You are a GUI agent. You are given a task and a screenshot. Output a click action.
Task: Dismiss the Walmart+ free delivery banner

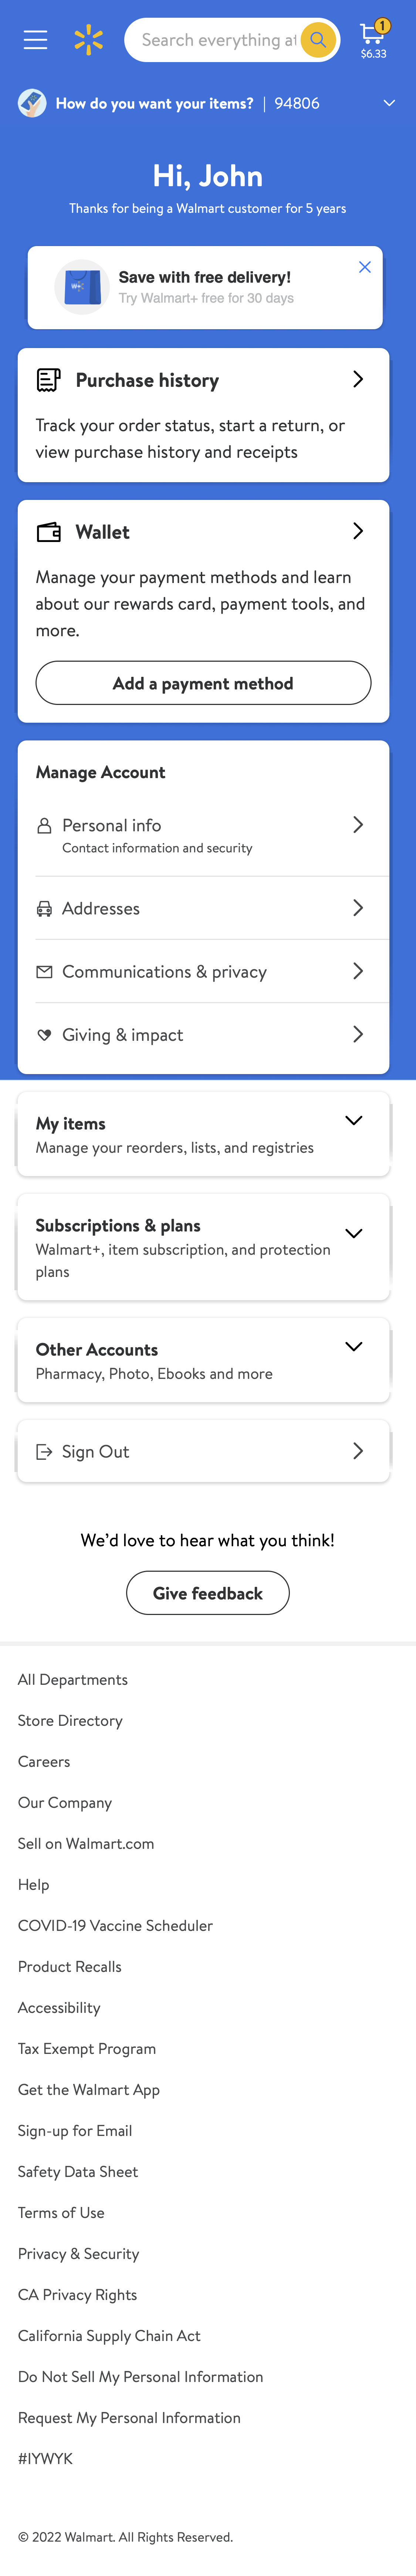coord(365,267)
